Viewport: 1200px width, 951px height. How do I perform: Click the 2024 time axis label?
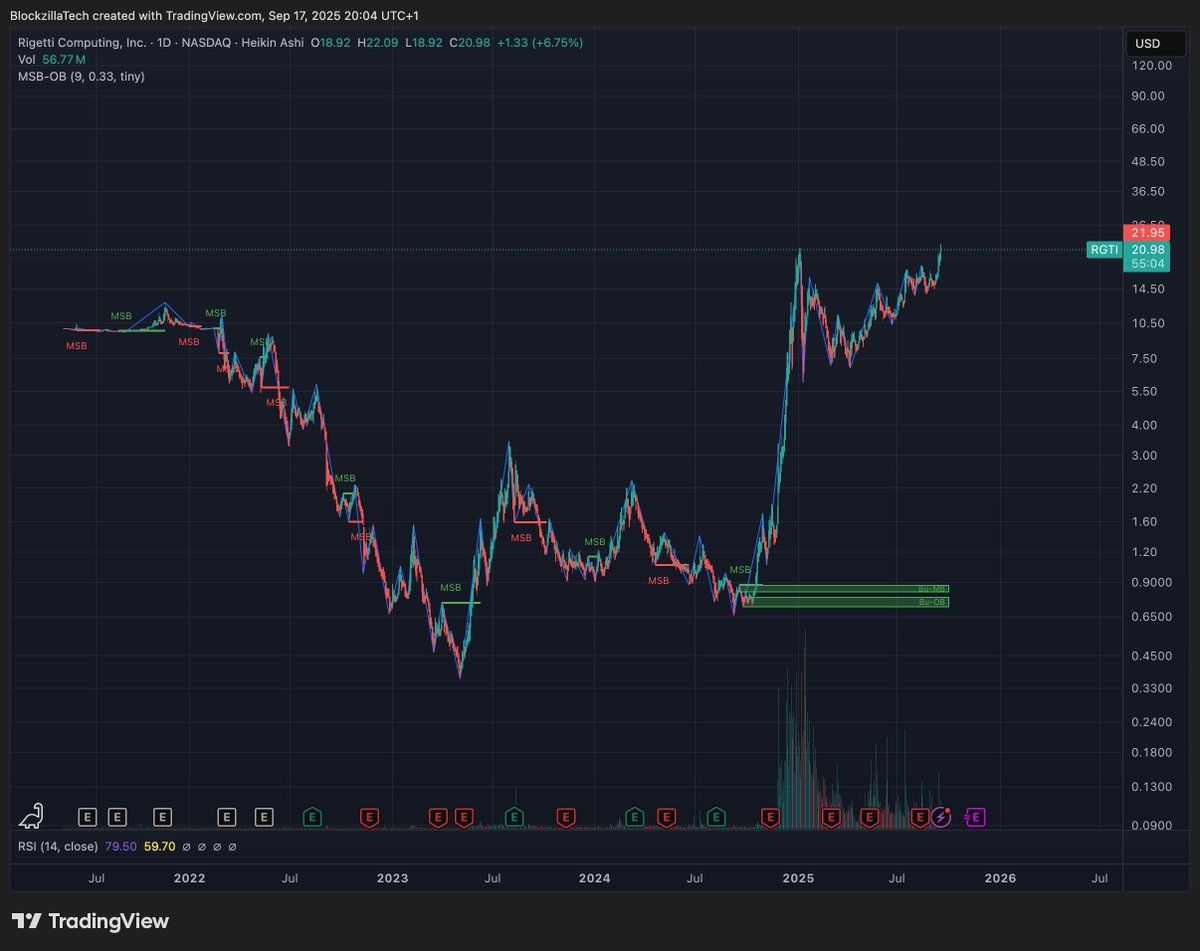pyautogui.click(x=594, y=879)
